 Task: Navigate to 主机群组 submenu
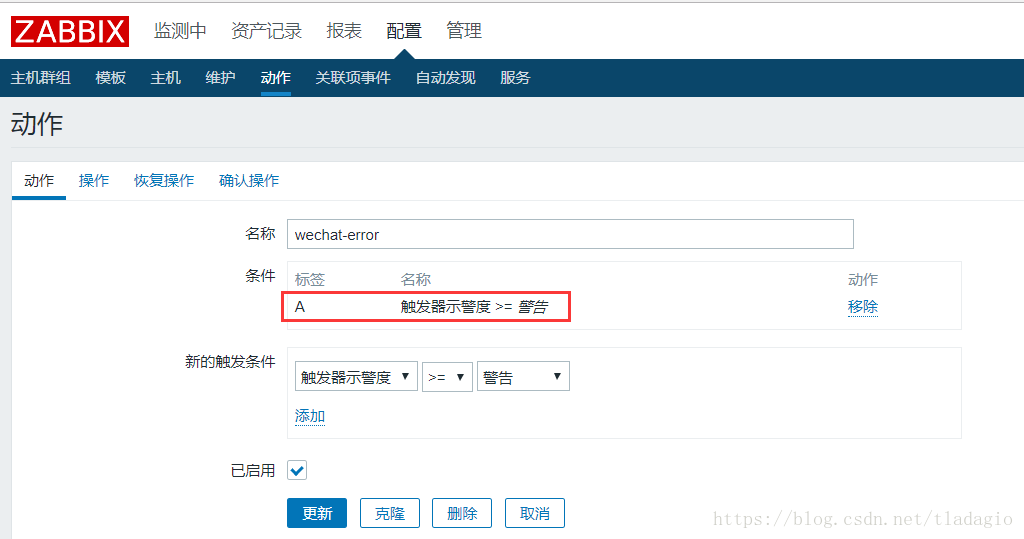coord(41,78)
